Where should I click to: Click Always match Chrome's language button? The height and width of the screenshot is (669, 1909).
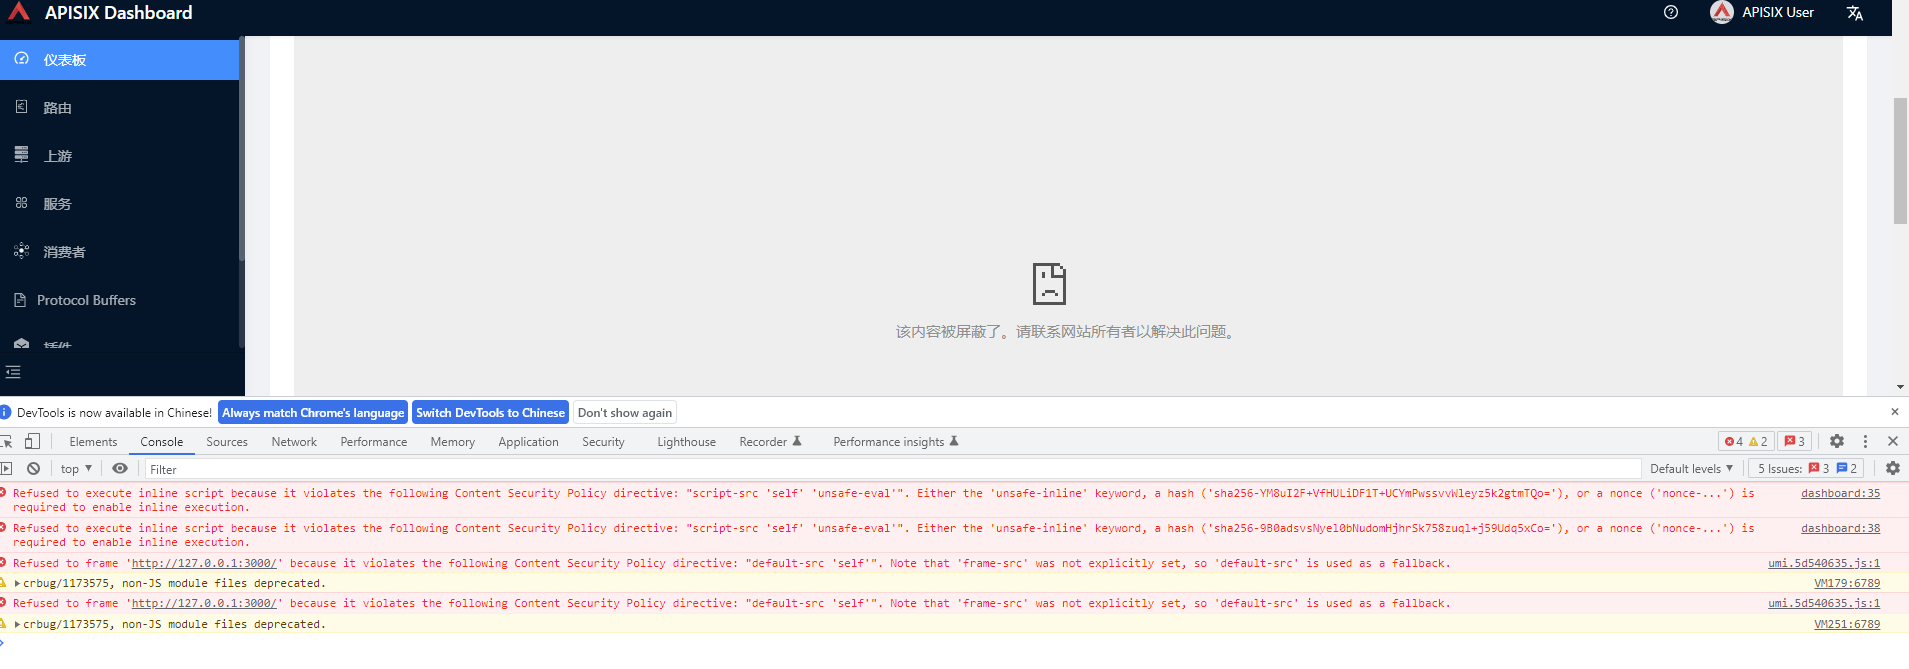tap(313, 412)
